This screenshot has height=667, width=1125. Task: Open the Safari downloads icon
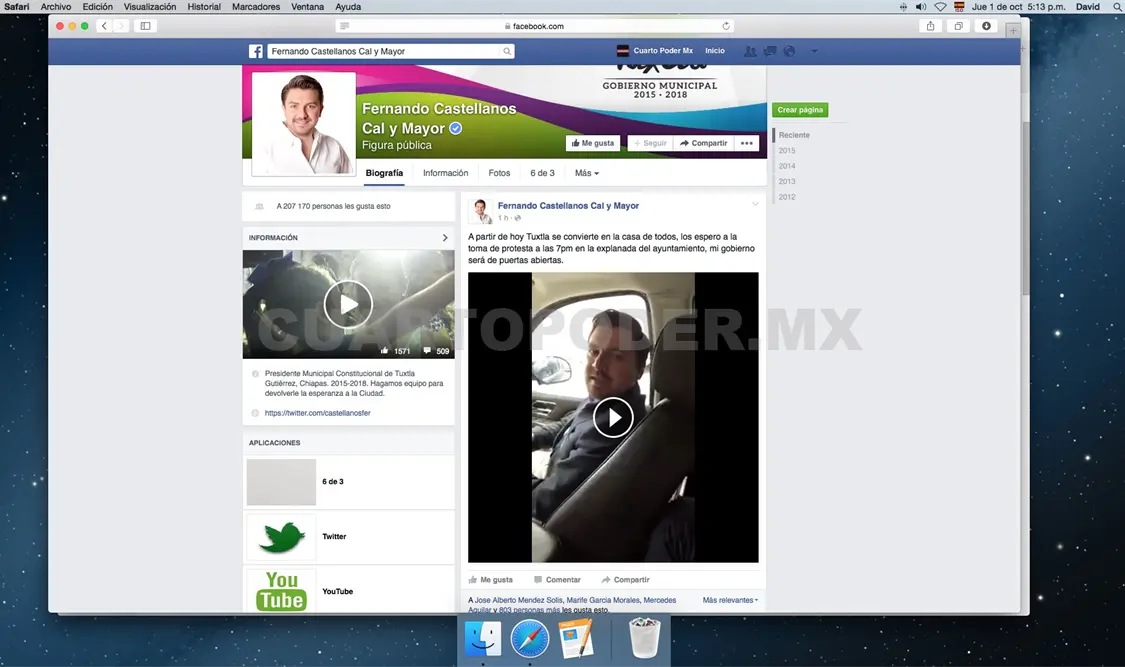[987, 26]
